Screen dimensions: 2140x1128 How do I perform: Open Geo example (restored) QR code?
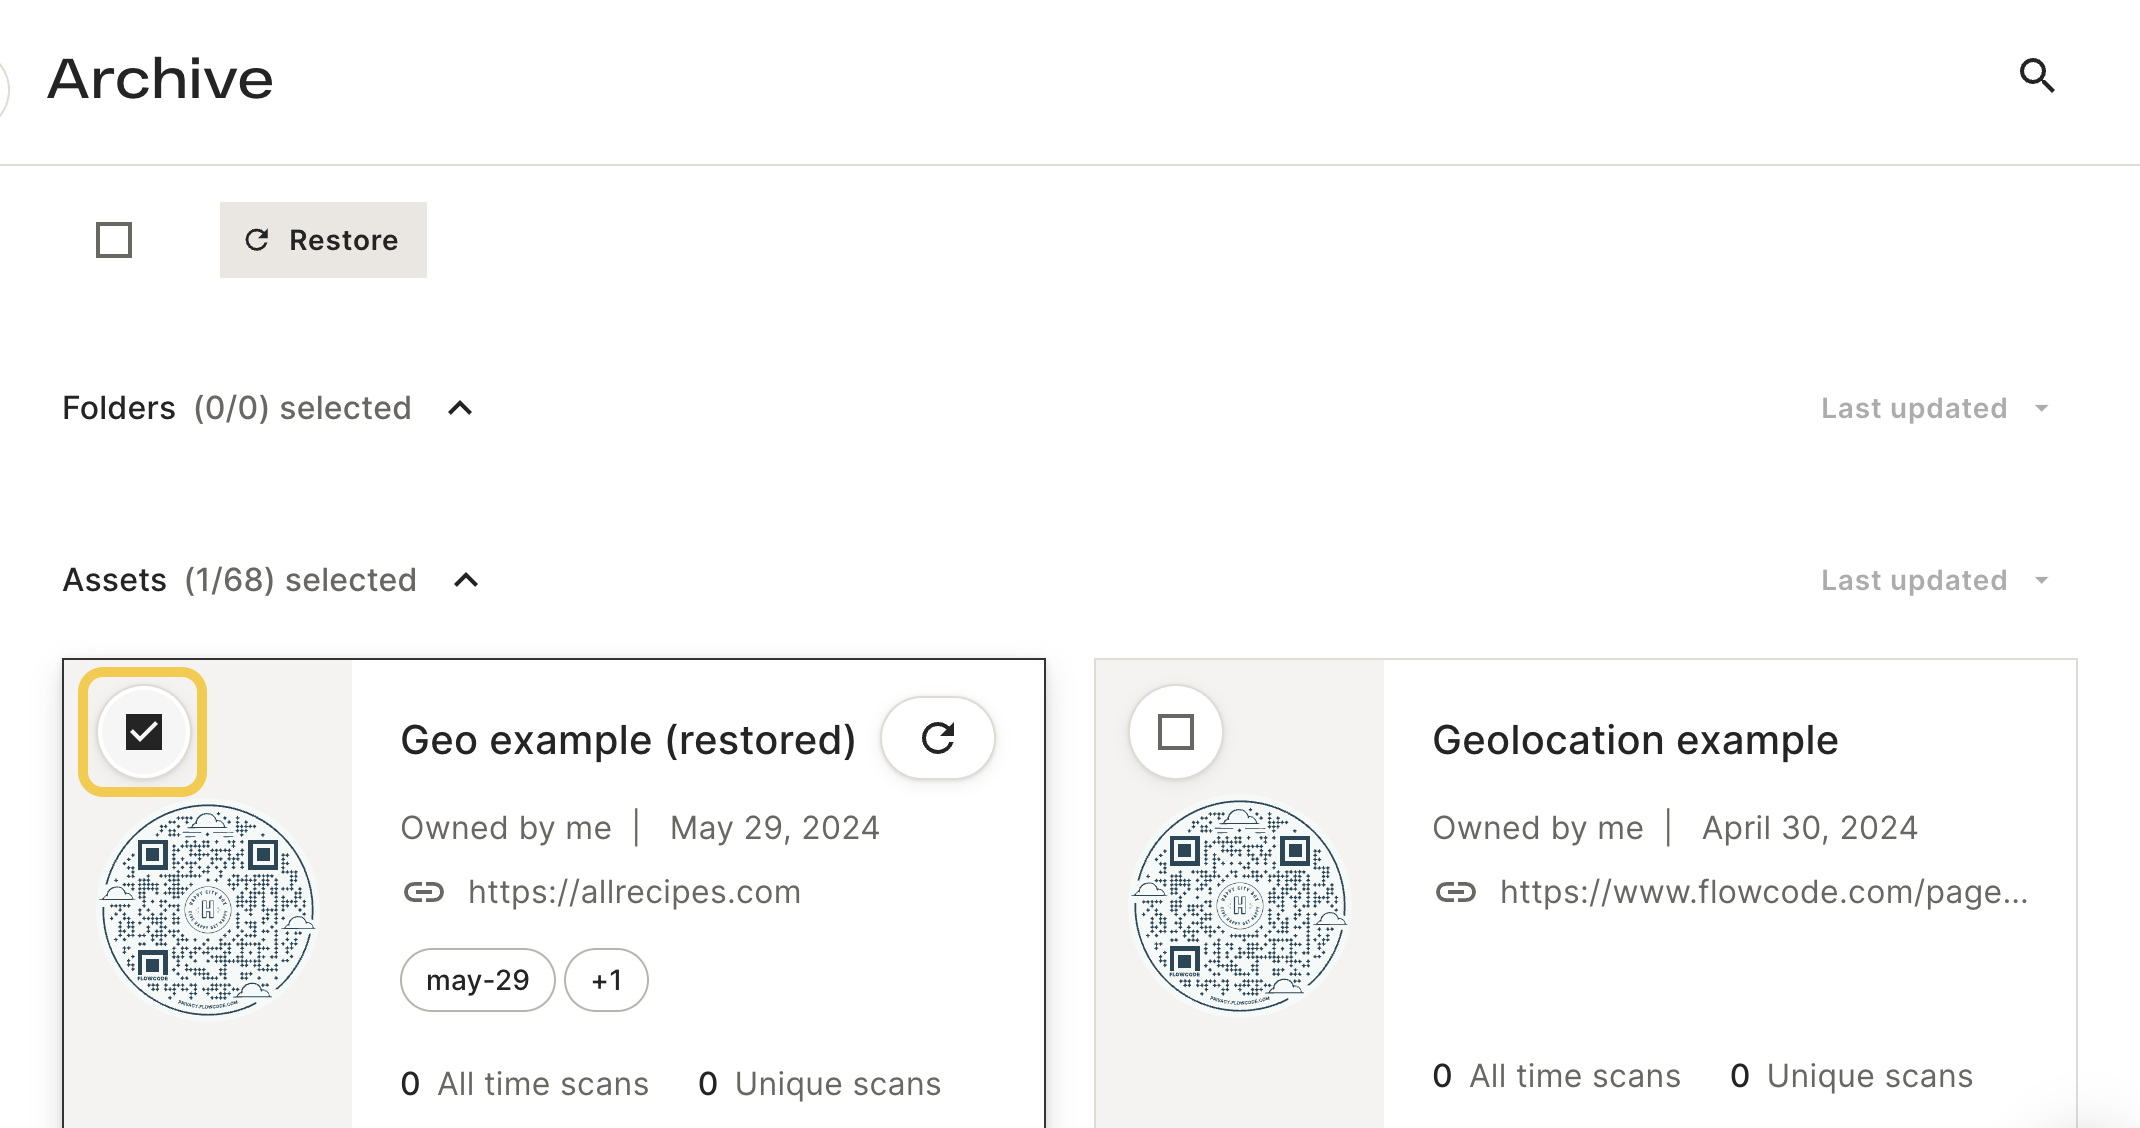click(208, 908)
